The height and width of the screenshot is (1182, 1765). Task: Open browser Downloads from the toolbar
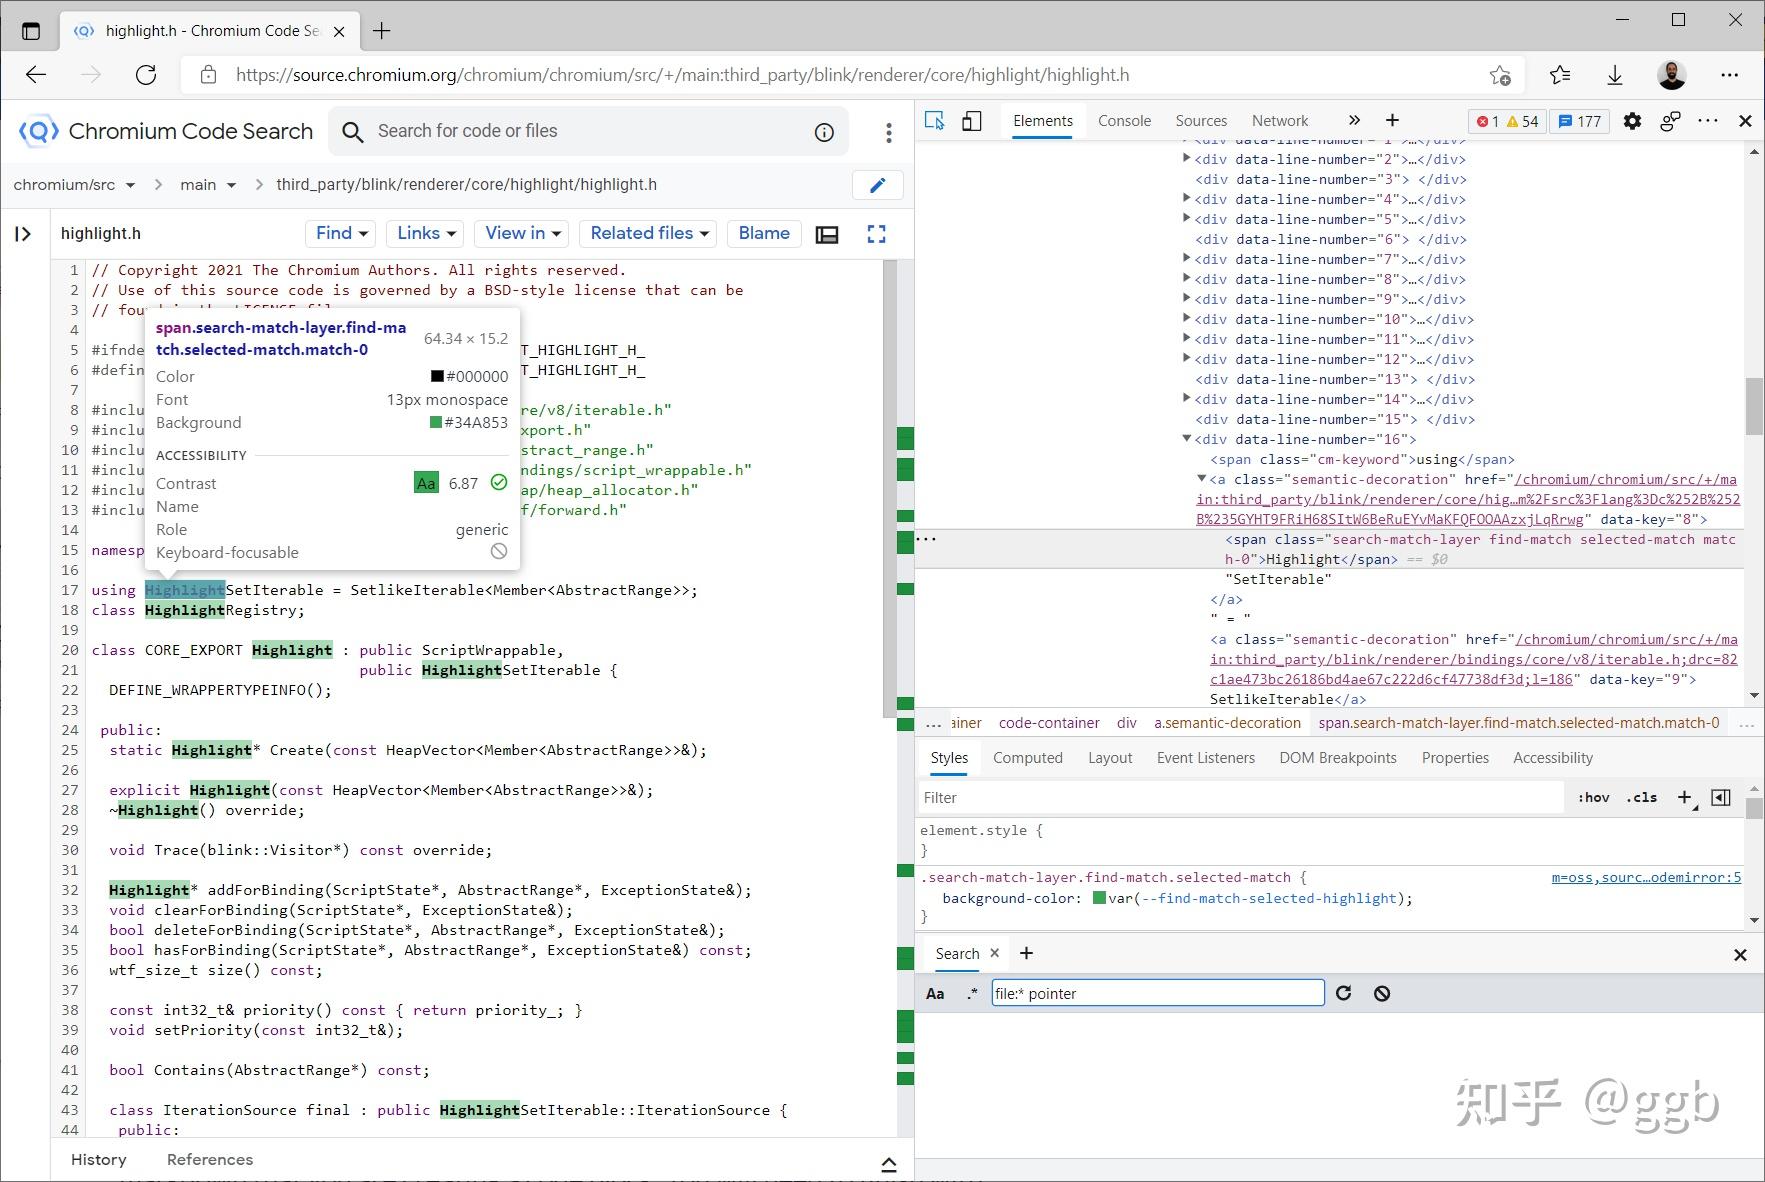point(1615,74)
